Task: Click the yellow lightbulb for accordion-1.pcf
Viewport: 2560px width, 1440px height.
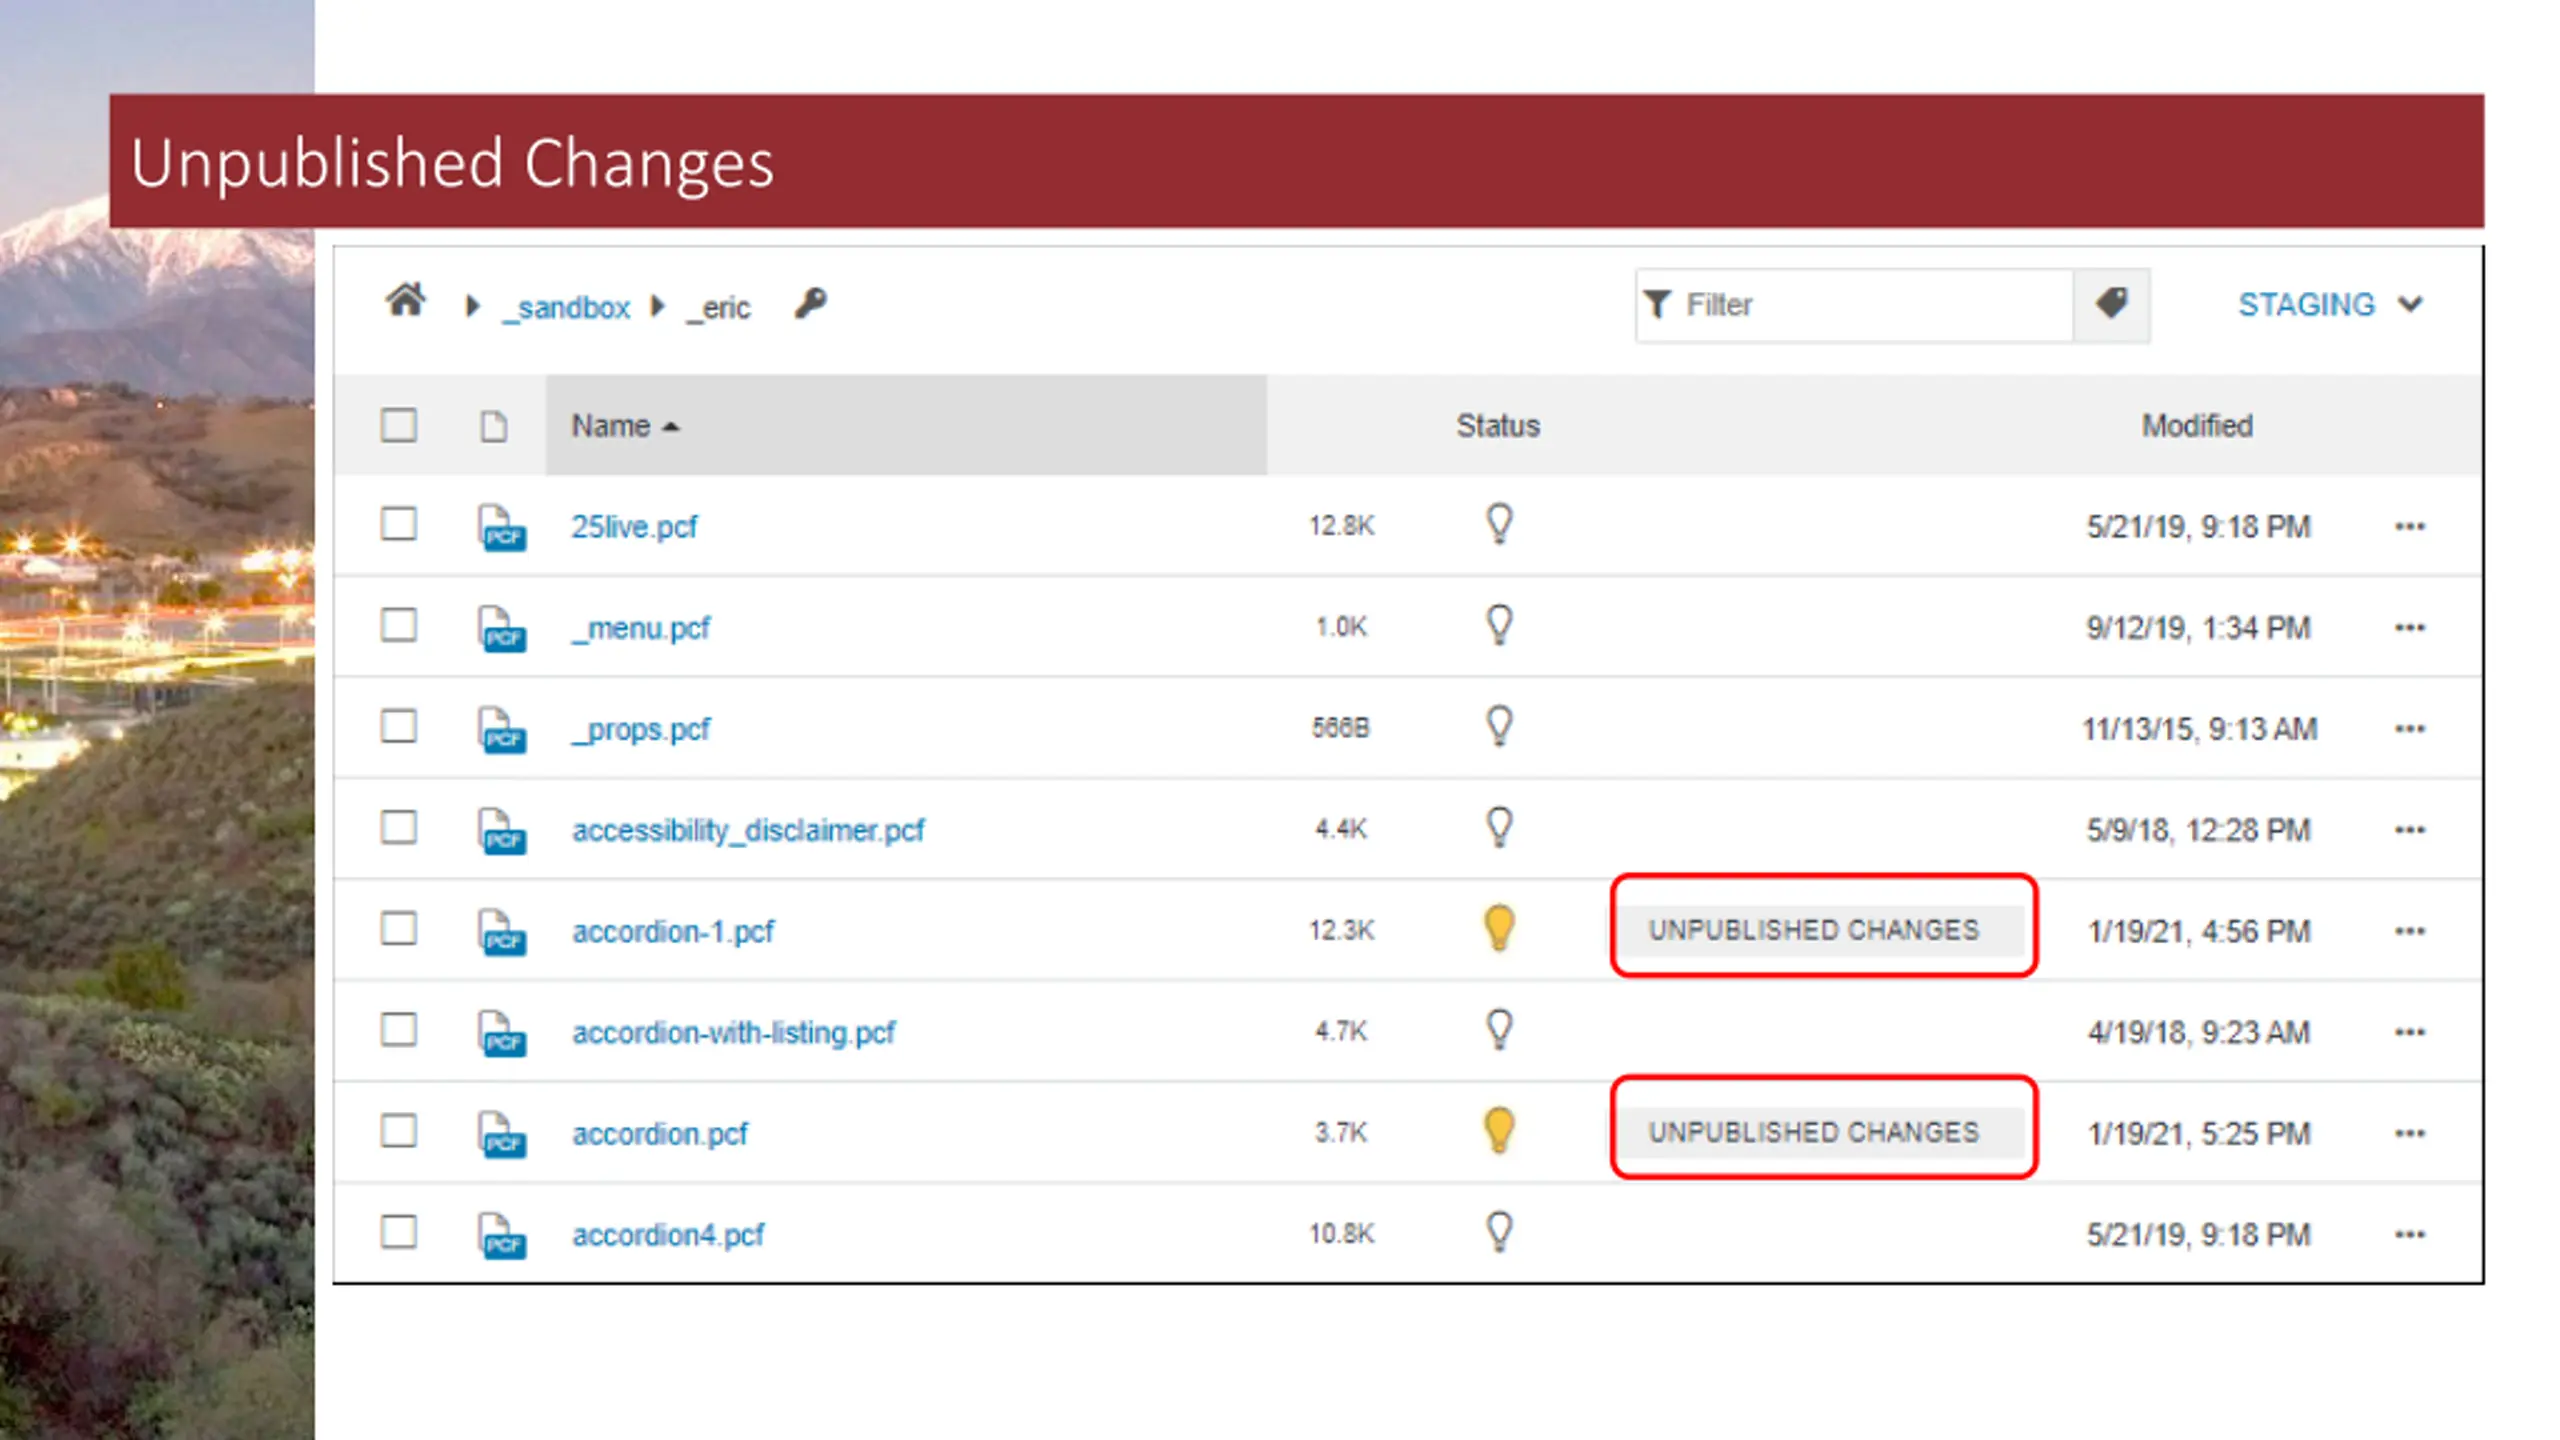Action: click(1498, 928)
